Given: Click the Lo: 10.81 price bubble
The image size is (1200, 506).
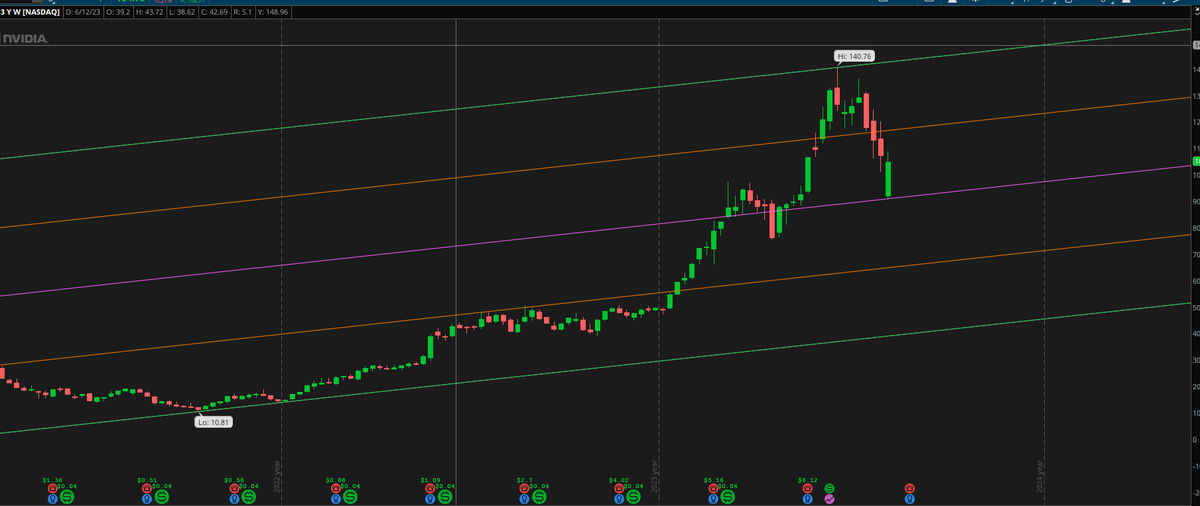Looking at the screenshot, I should 214,423.
